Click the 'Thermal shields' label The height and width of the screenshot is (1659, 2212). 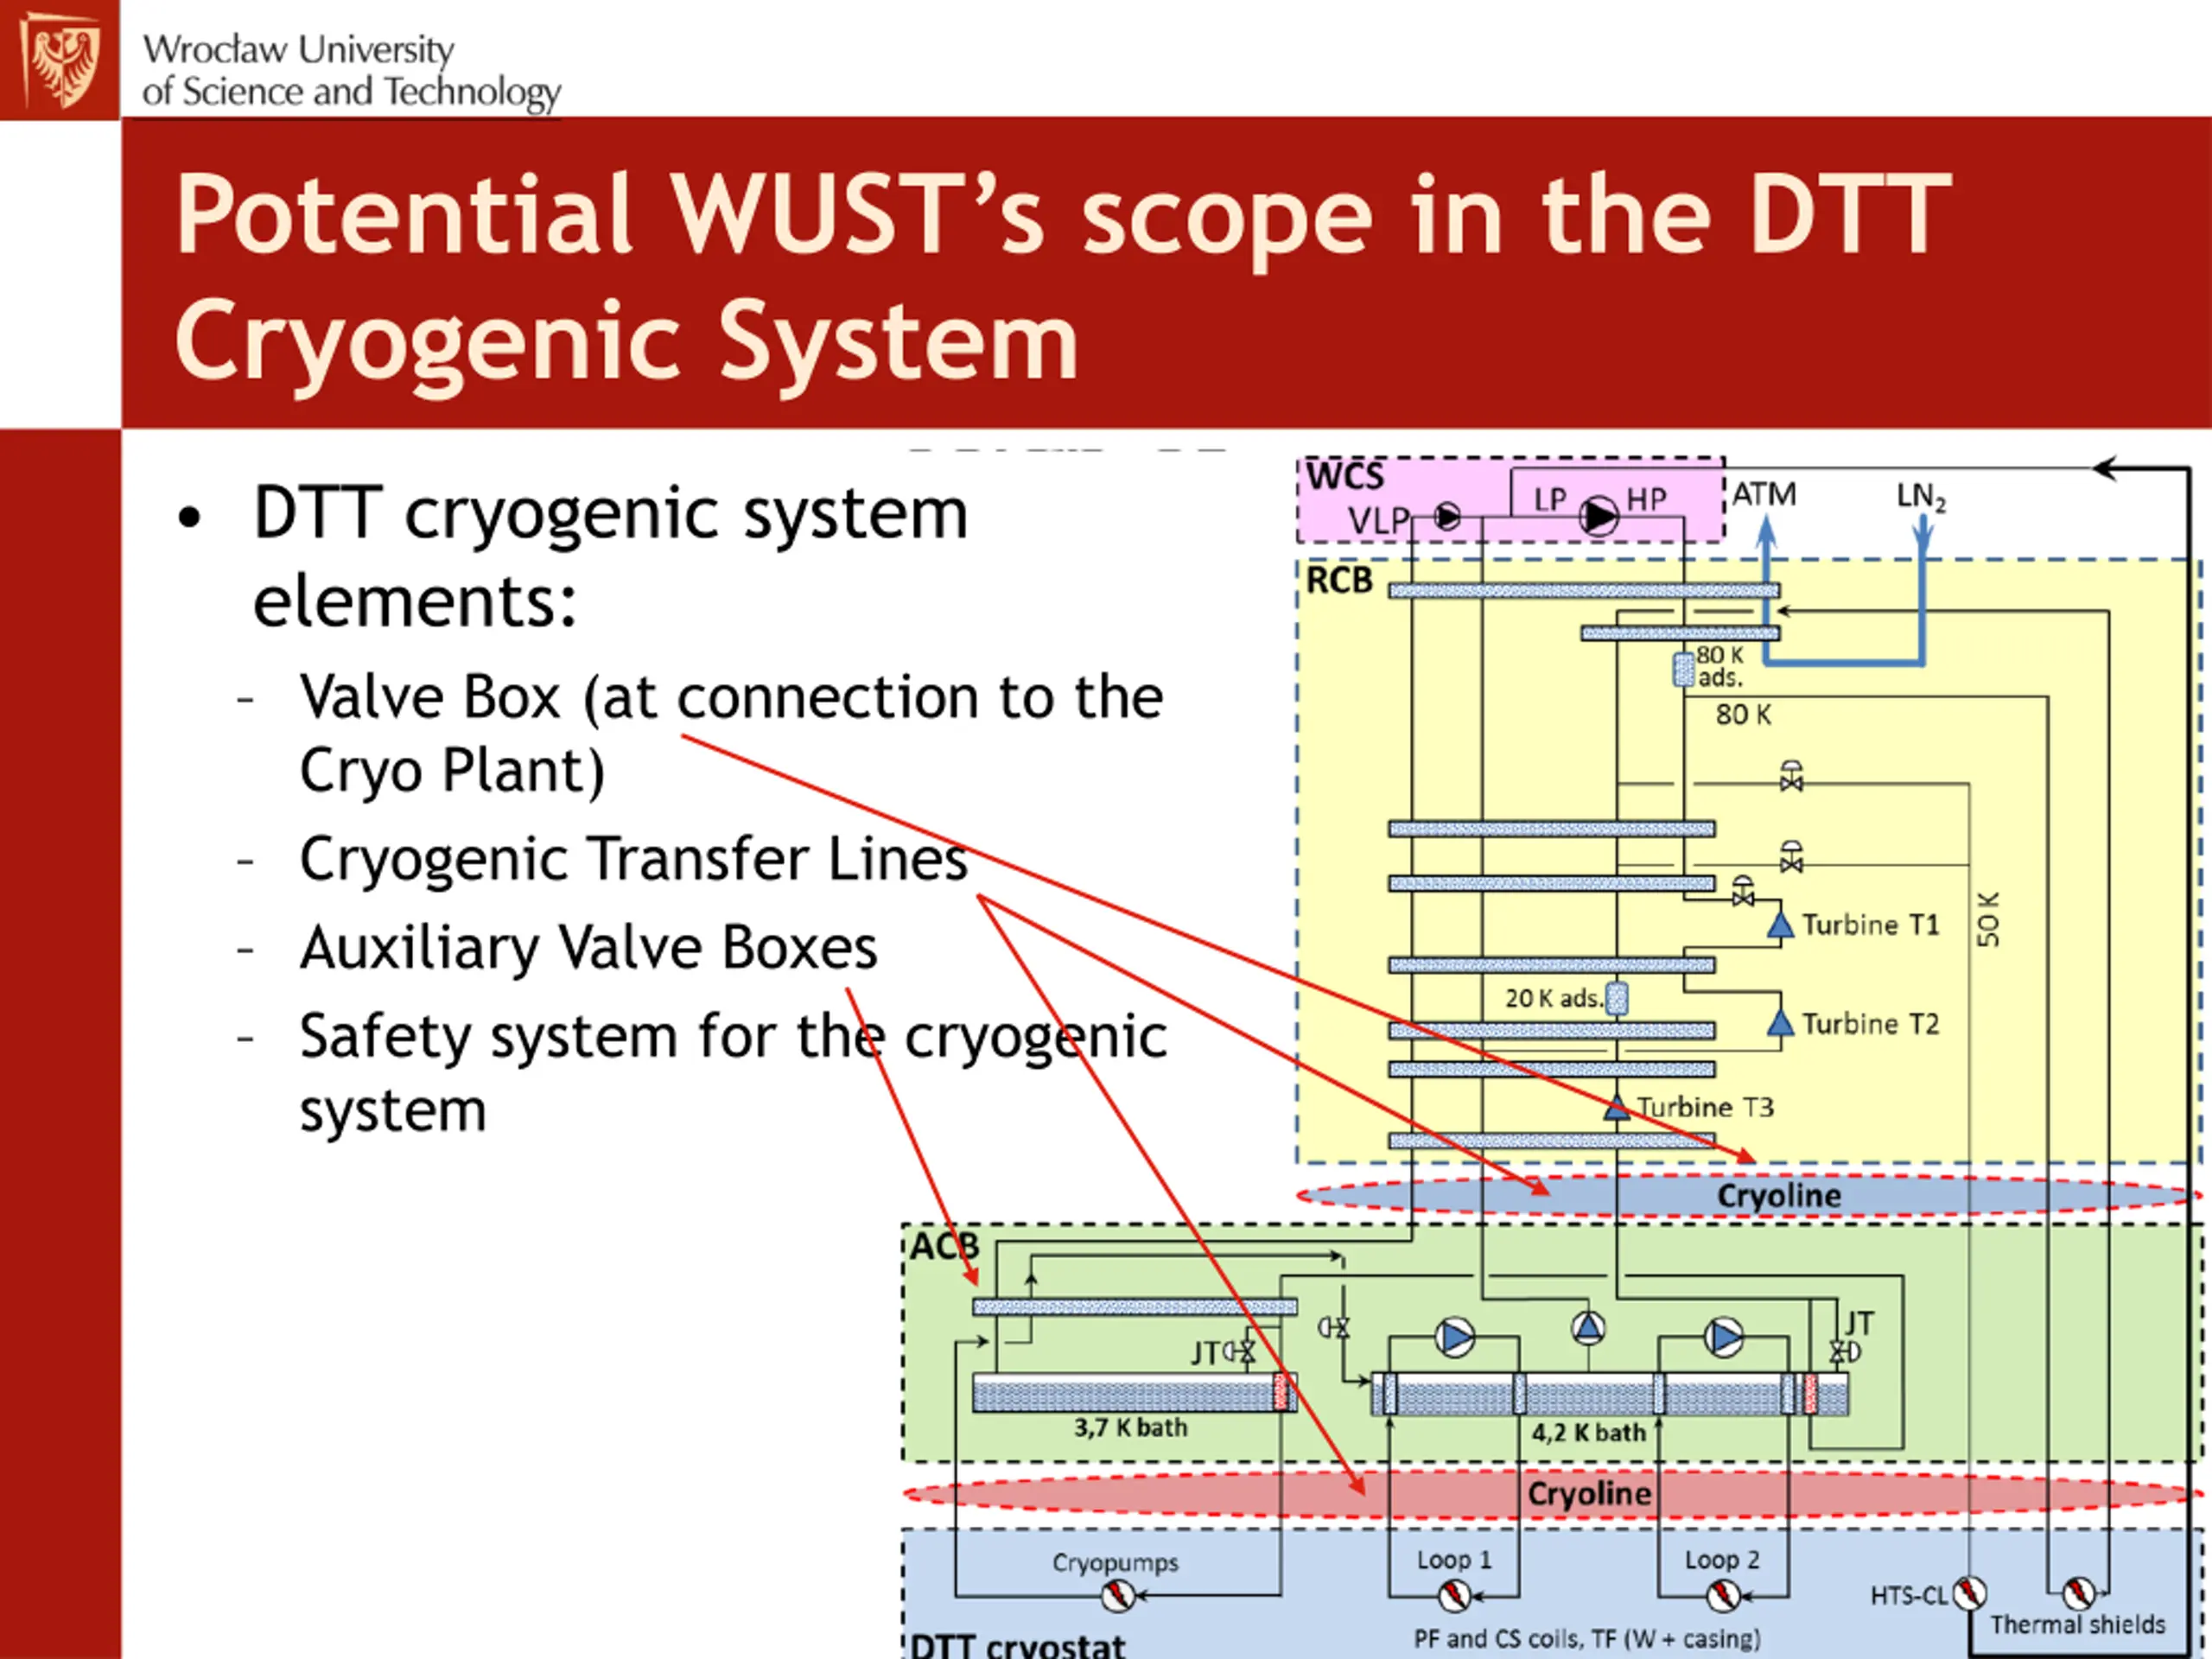pos(2078,1624)
